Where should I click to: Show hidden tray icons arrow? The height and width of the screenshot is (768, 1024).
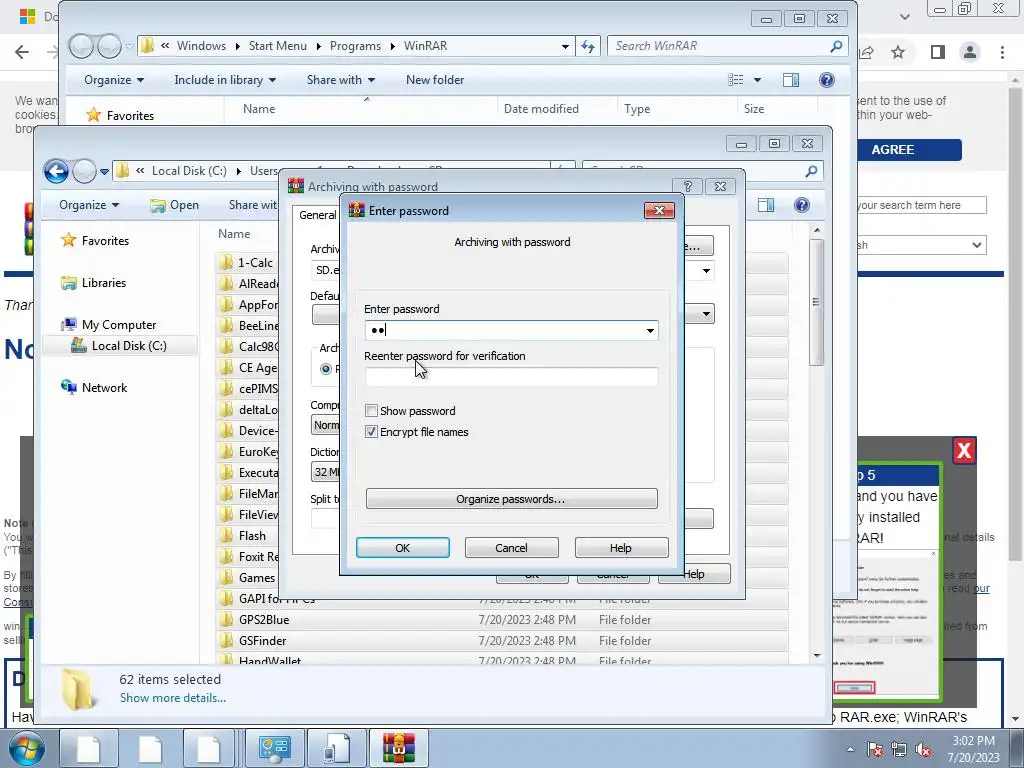point(850,750)
